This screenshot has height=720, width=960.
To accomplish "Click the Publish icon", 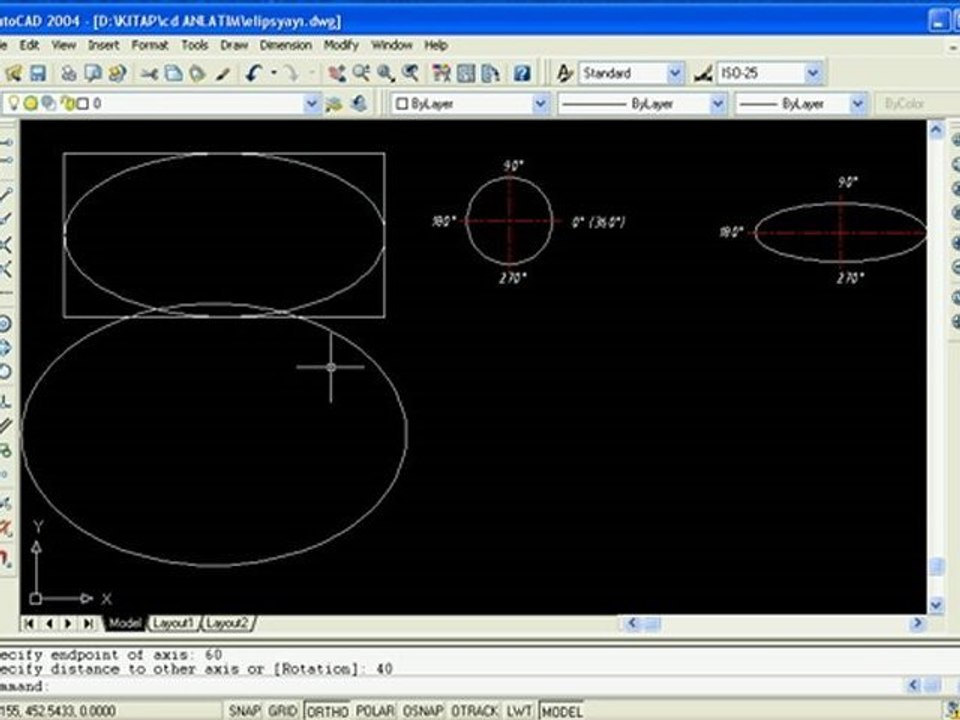I will coord(117,73).
